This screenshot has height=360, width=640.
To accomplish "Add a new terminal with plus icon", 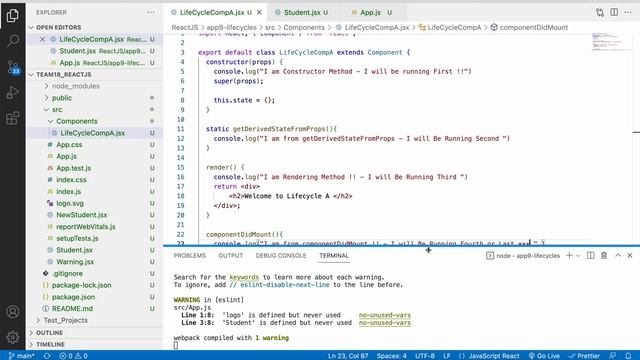I will (569, 256).
